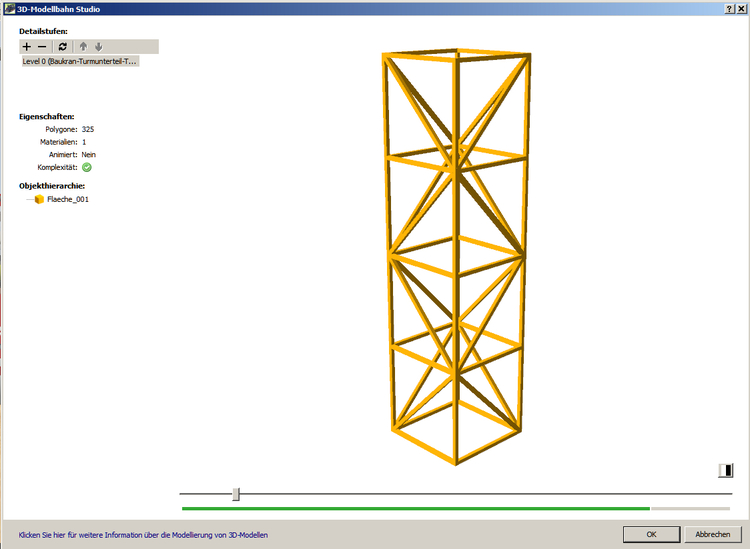Toggle the preview background color button

pos(726,470)
